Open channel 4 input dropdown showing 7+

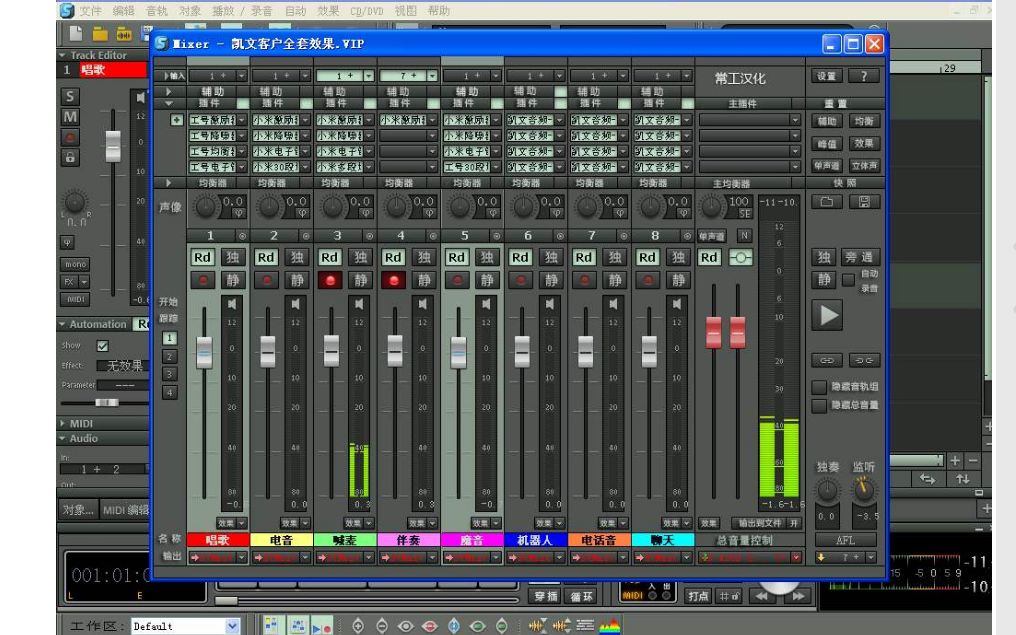(x=432, y=76)
